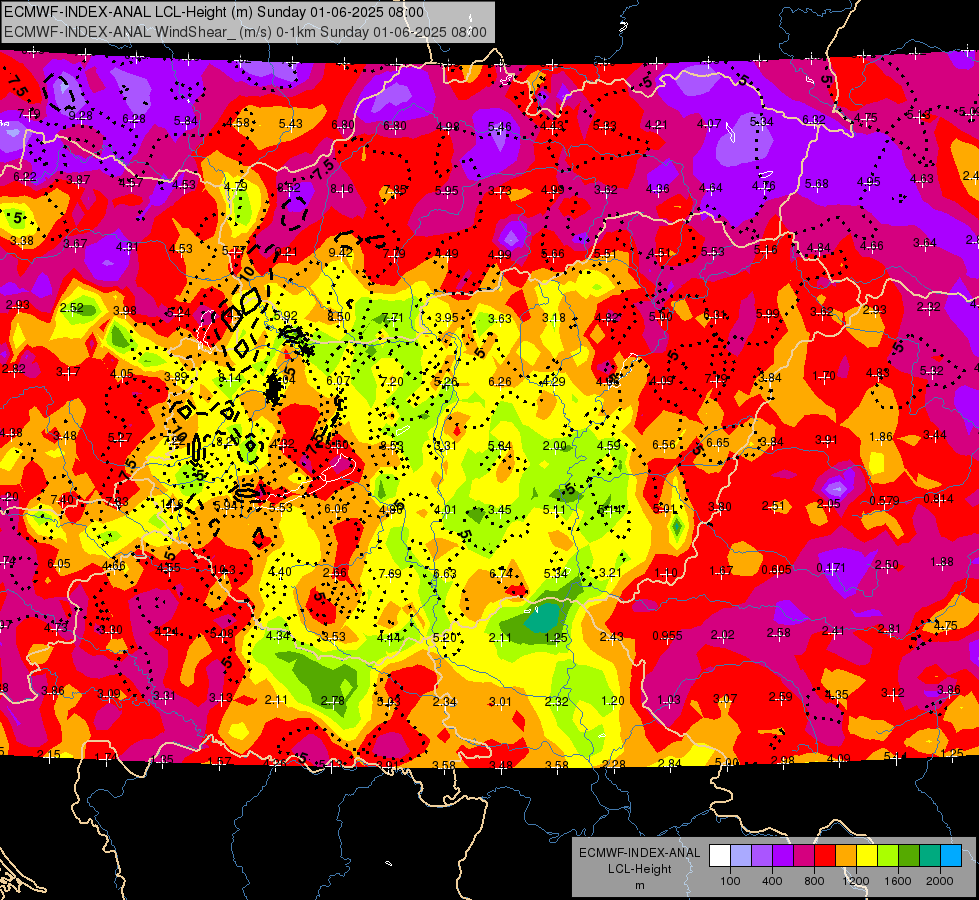Click the legend tick label 1200
Screen dimensions: 979x900
pyautogui.click(x=856, y=881)
